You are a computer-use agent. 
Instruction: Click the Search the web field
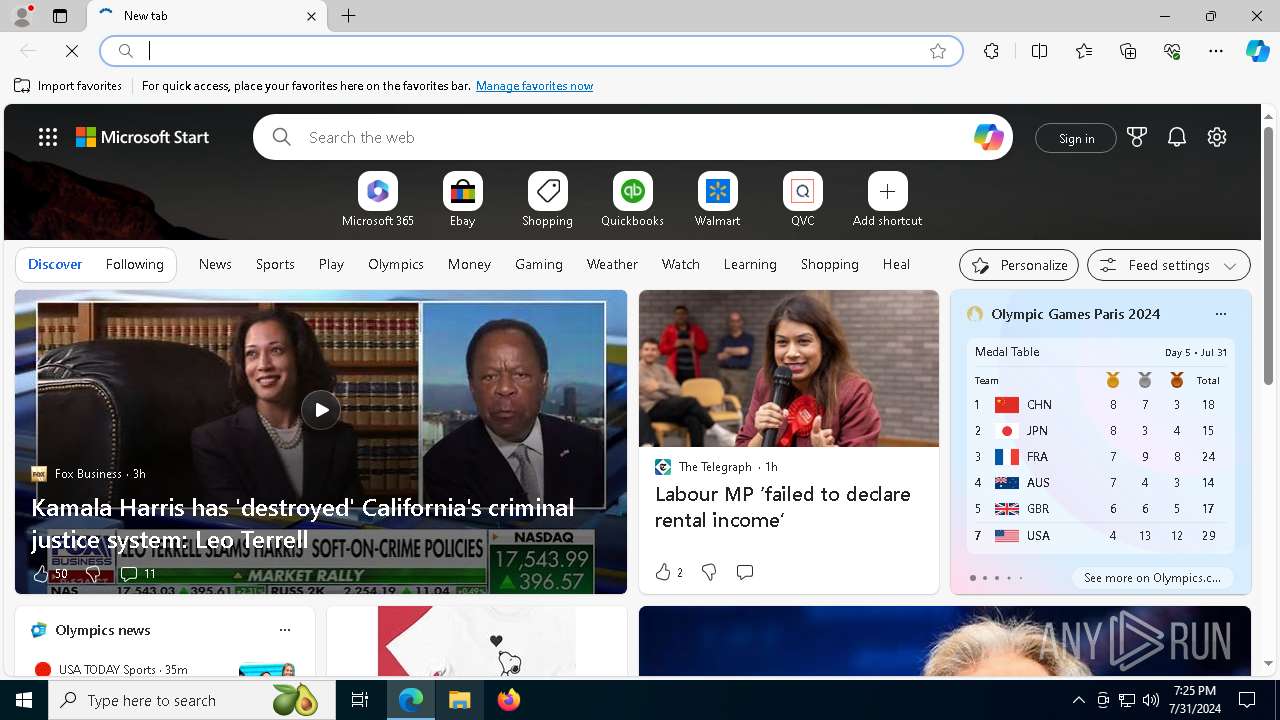pyautogui.click(x=632, y=137)
